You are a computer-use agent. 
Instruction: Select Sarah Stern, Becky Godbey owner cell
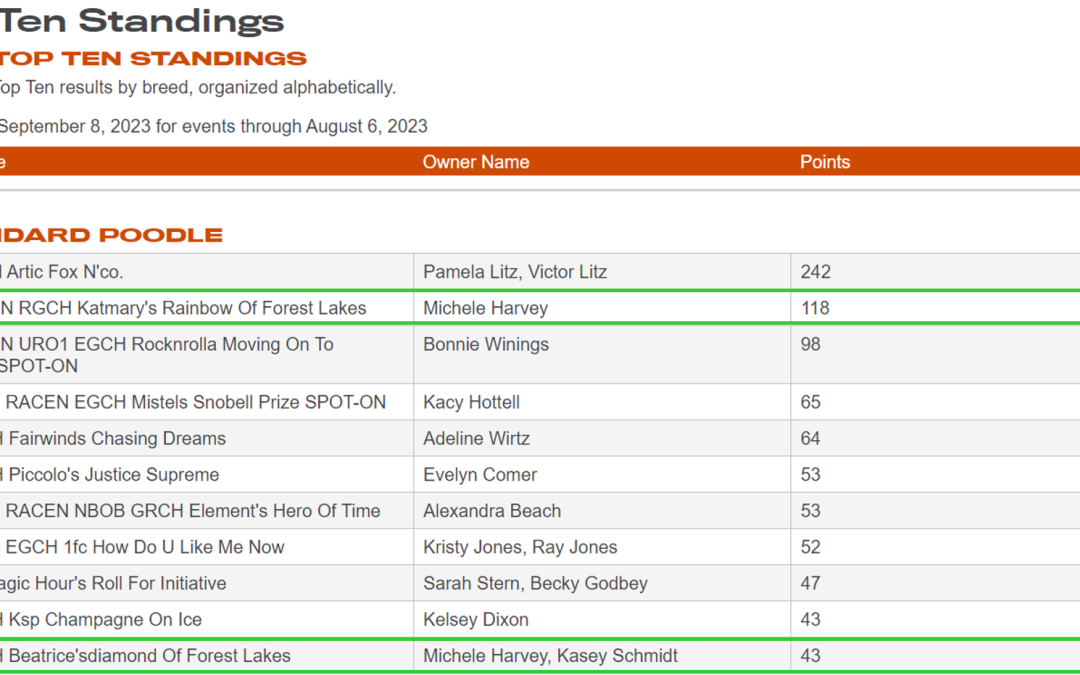click(535, 583)
